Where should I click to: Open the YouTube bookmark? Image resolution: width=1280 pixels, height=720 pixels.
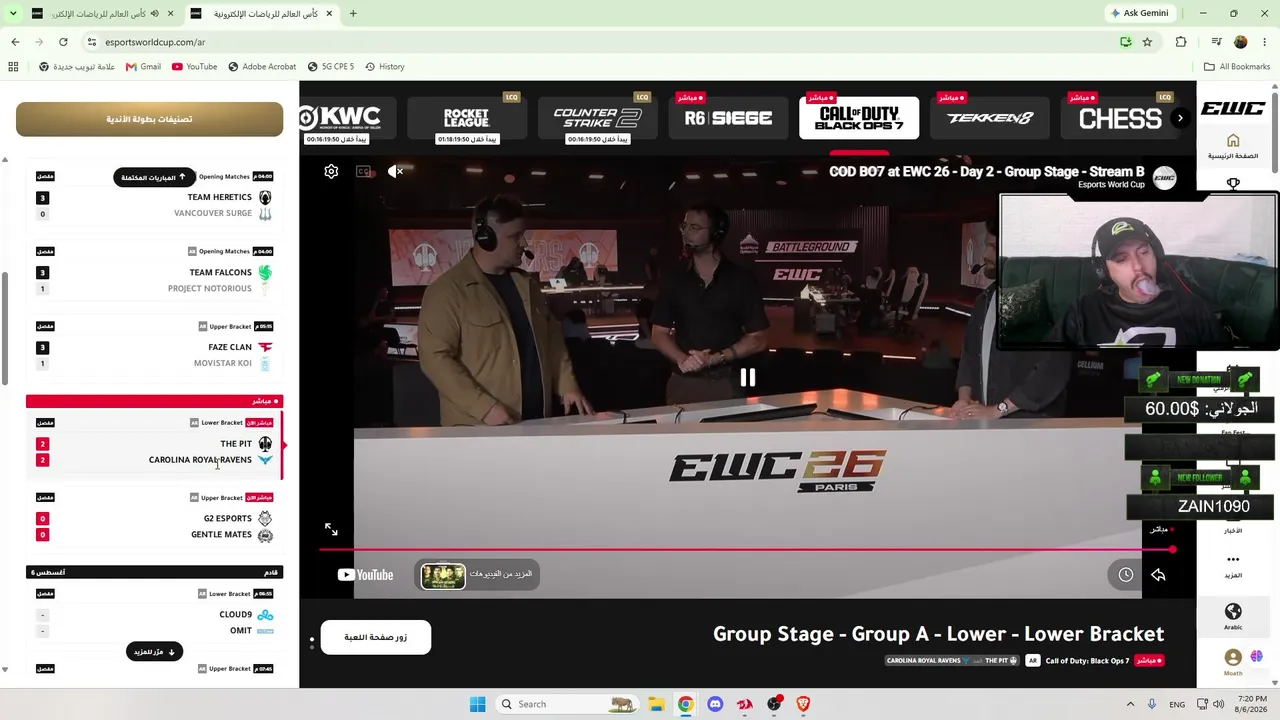(194, 67)
